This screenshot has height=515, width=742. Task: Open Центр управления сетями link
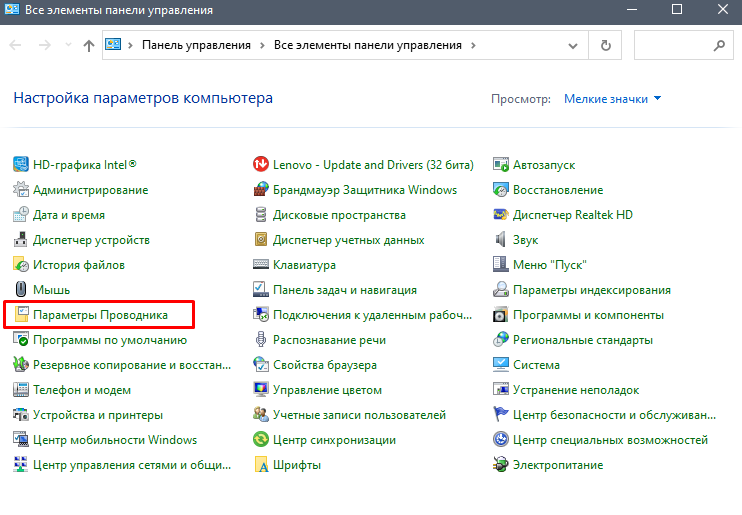132,465
